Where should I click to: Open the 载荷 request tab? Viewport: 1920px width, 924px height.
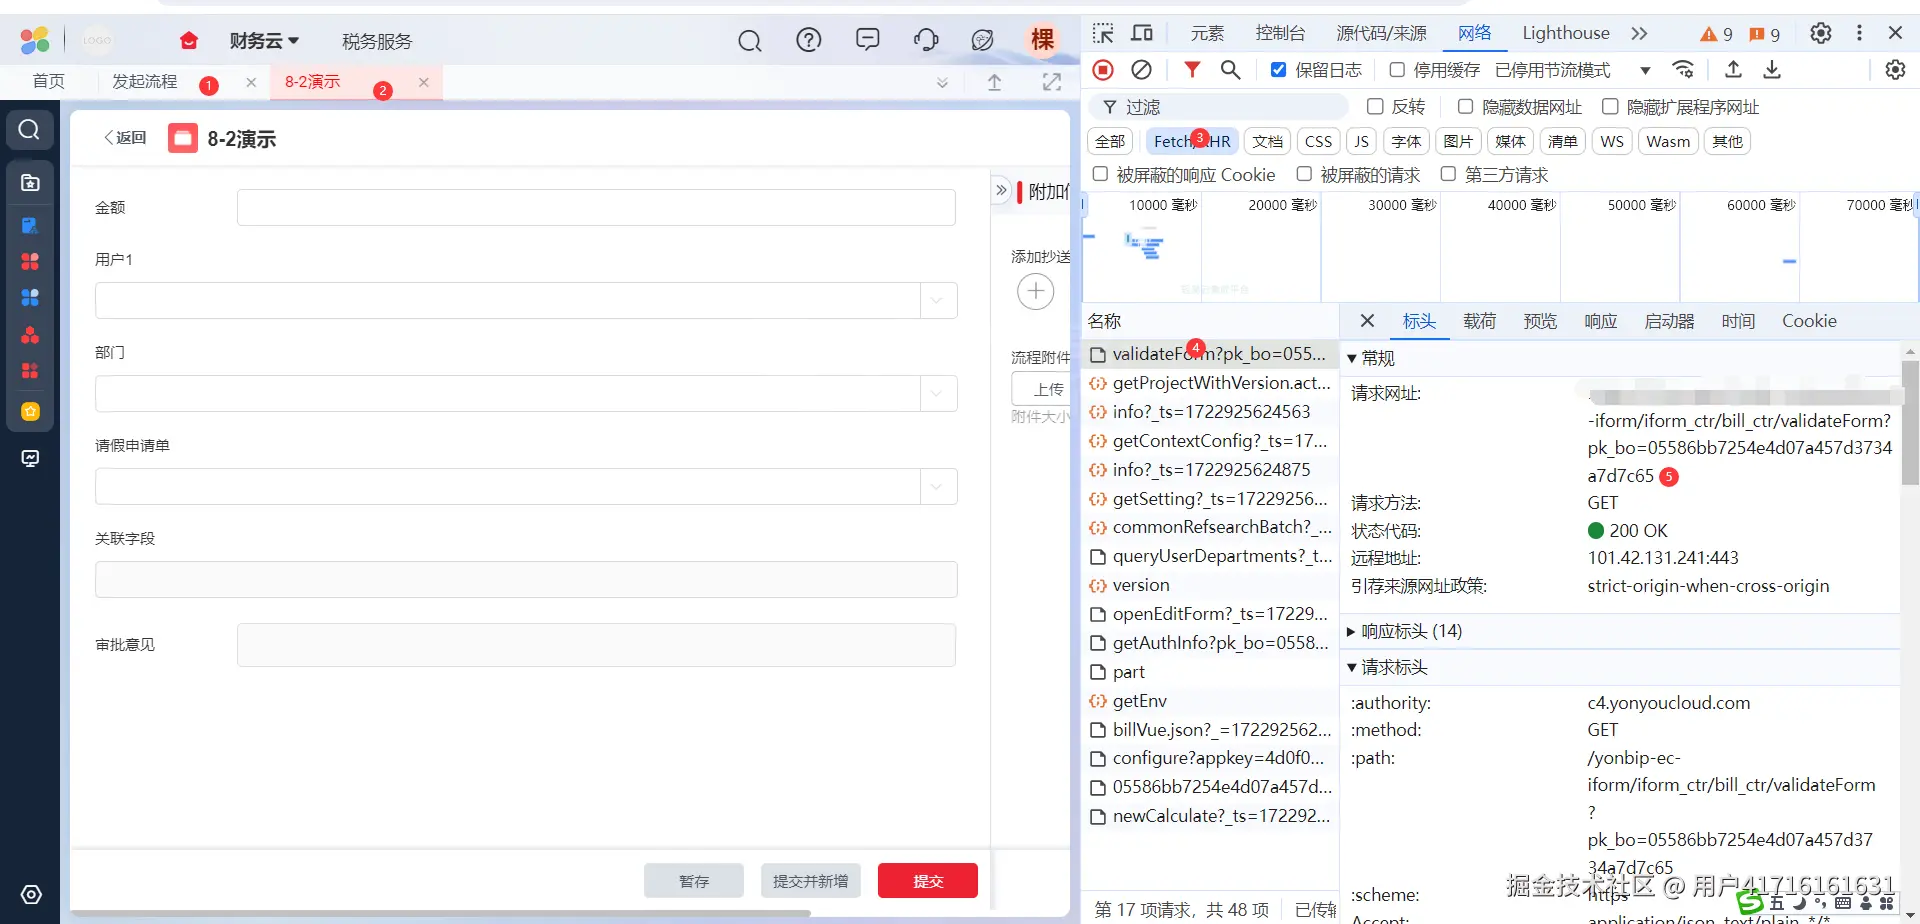1479,321
